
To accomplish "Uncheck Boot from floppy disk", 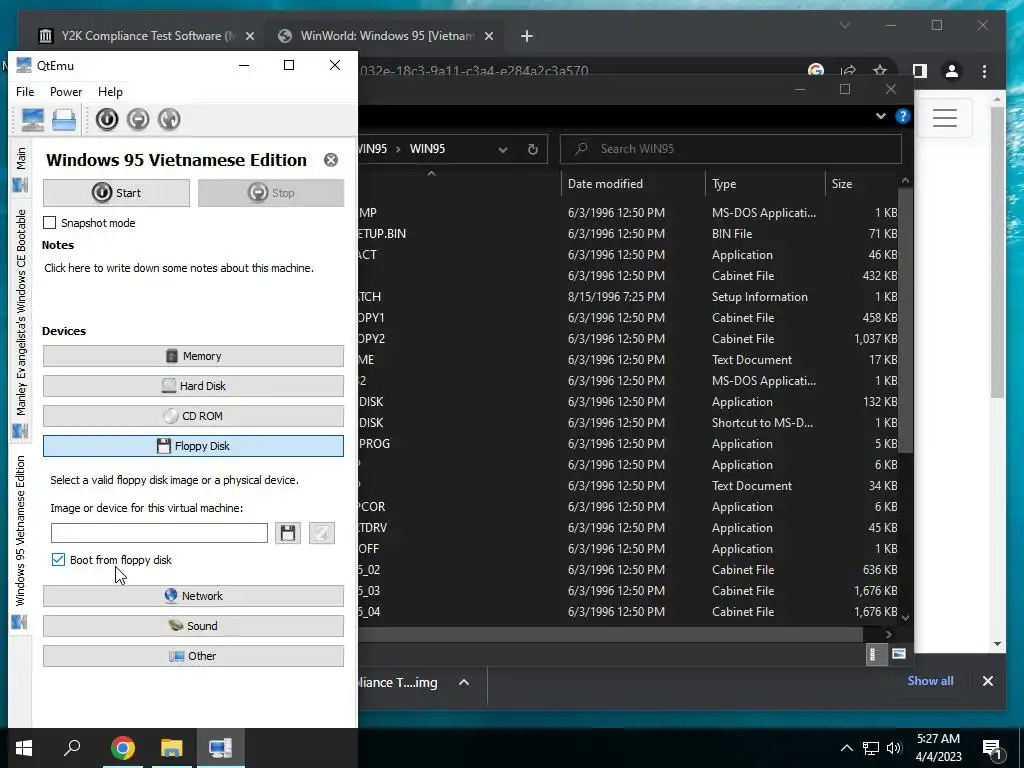I will click(58, 560).
